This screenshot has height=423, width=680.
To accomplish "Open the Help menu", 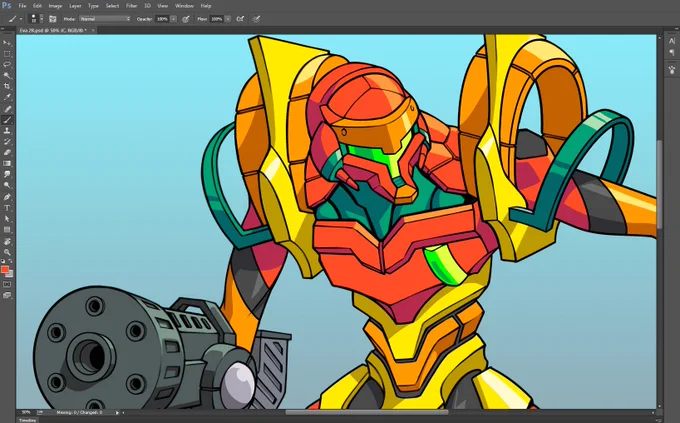I will (206, 6).
